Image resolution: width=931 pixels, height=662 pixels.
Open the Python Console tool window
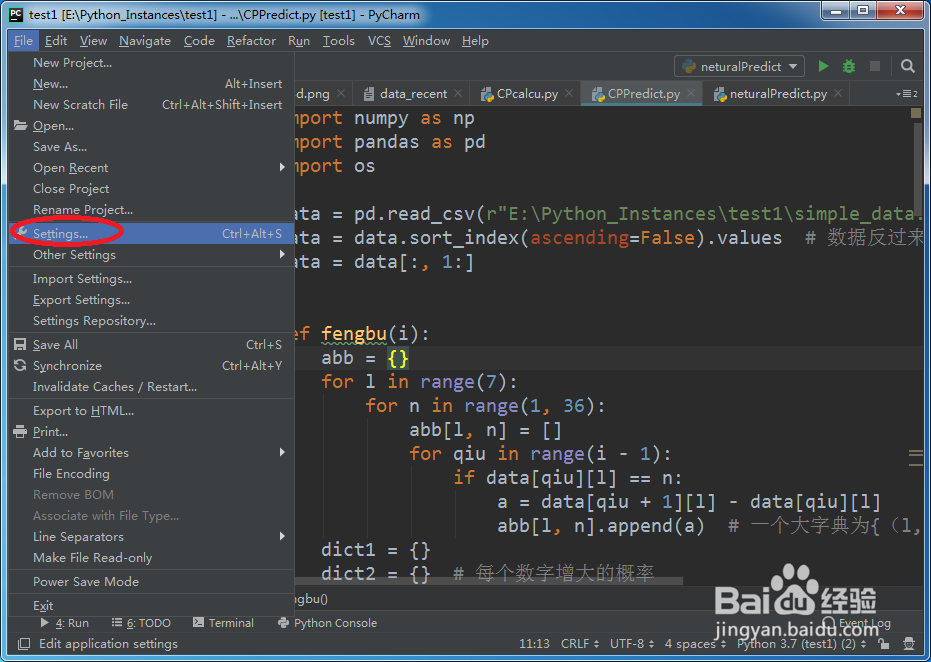(x=327, y=623)
